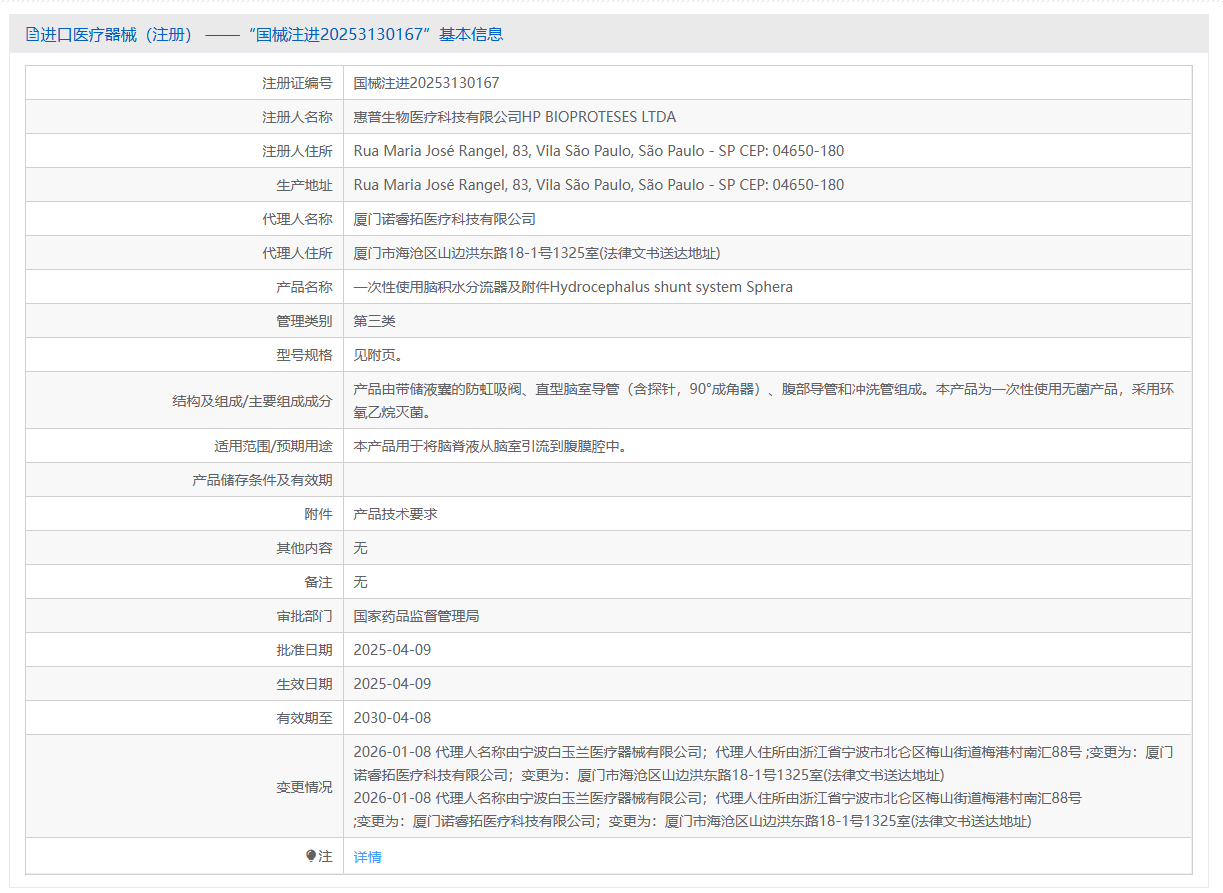1223x893 pixels.
Task: Click the 2025-04-09 date in 批准日期 row
Action: [393, 650]
